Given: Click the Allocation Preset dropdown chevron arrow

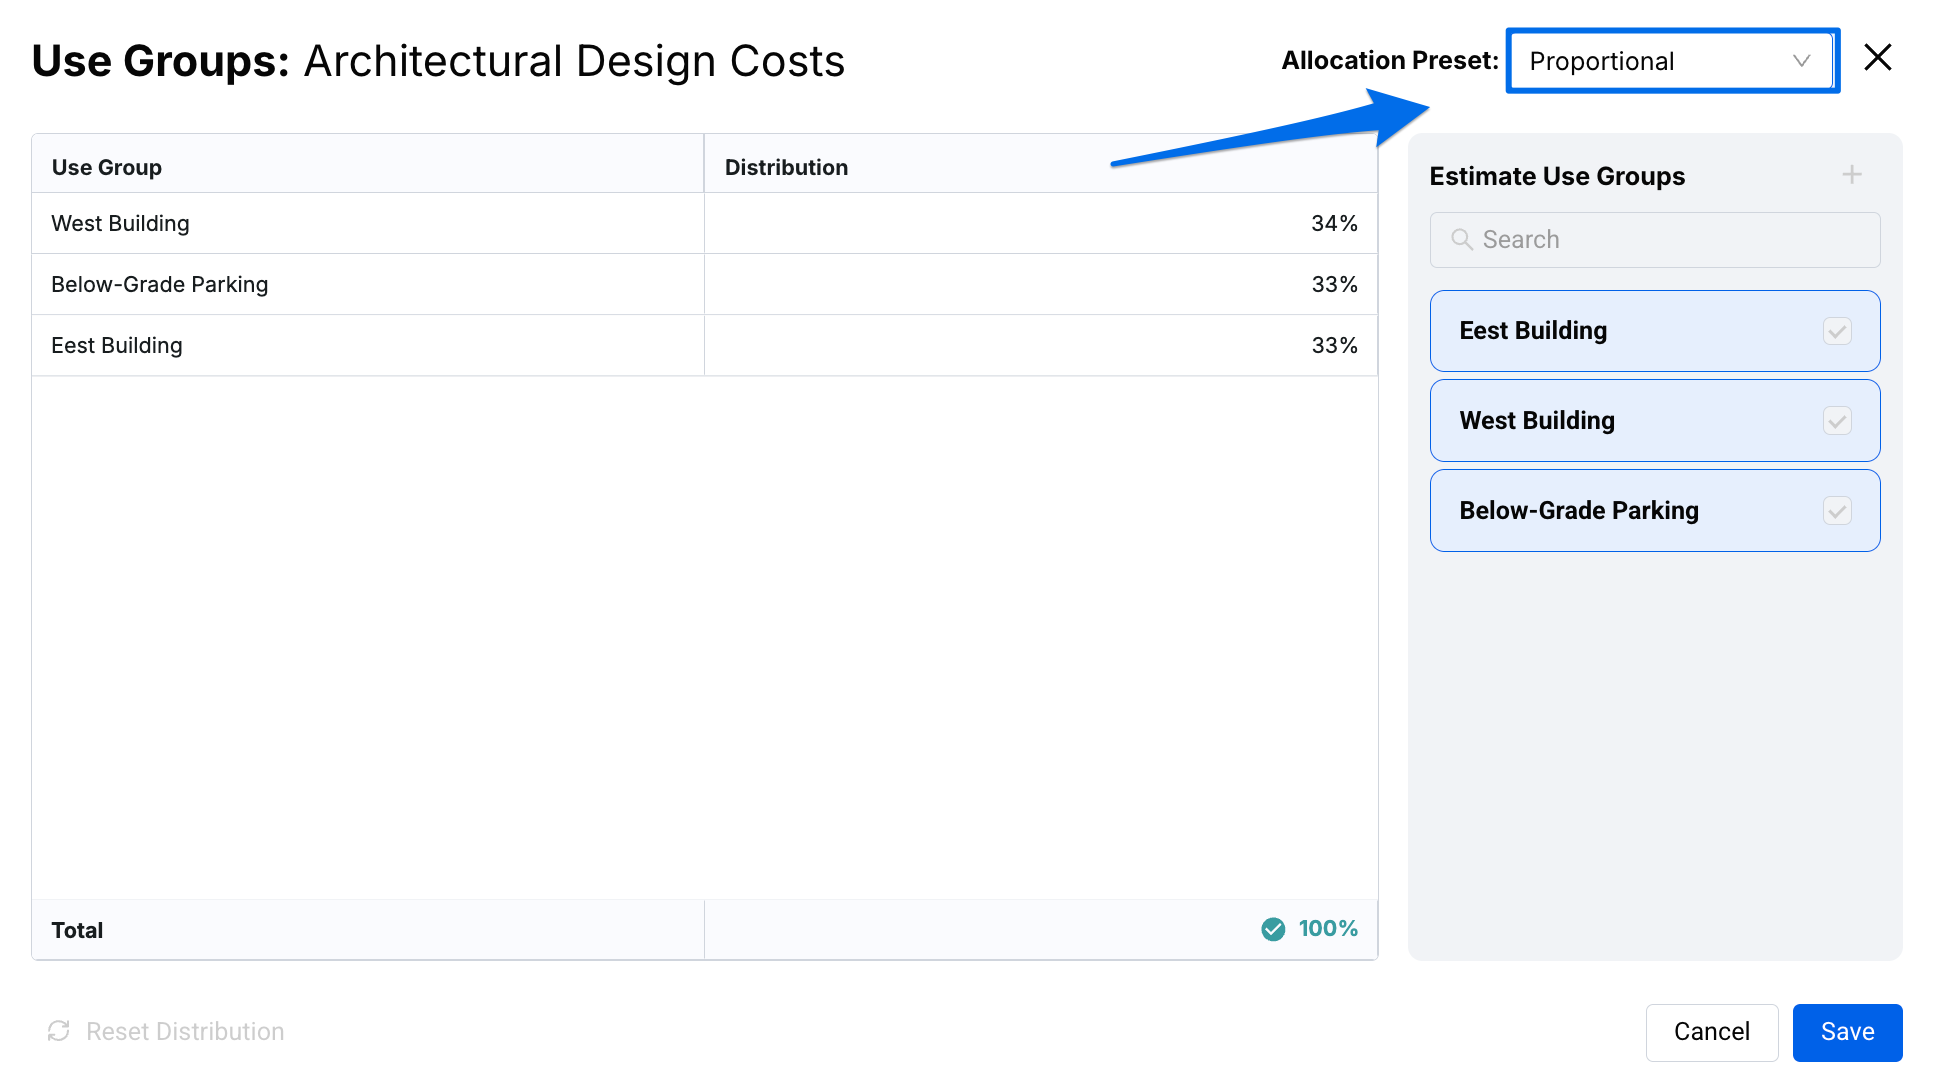Looking at the screenshot, I should (1801, 61).
